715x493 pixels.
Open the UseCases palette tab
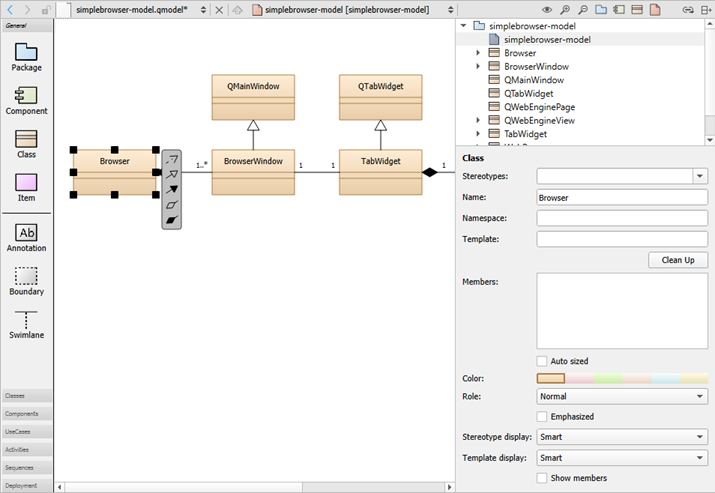(x=26, y=431)
